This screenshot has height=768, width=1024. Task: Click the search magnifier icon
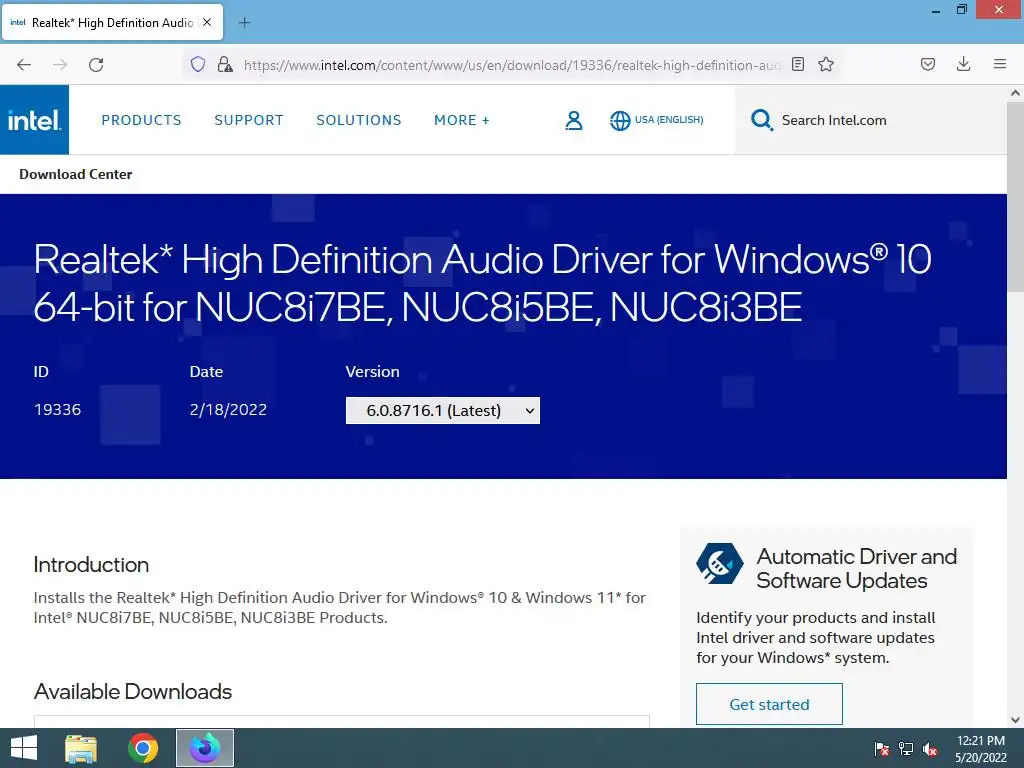tap(761, 120)
